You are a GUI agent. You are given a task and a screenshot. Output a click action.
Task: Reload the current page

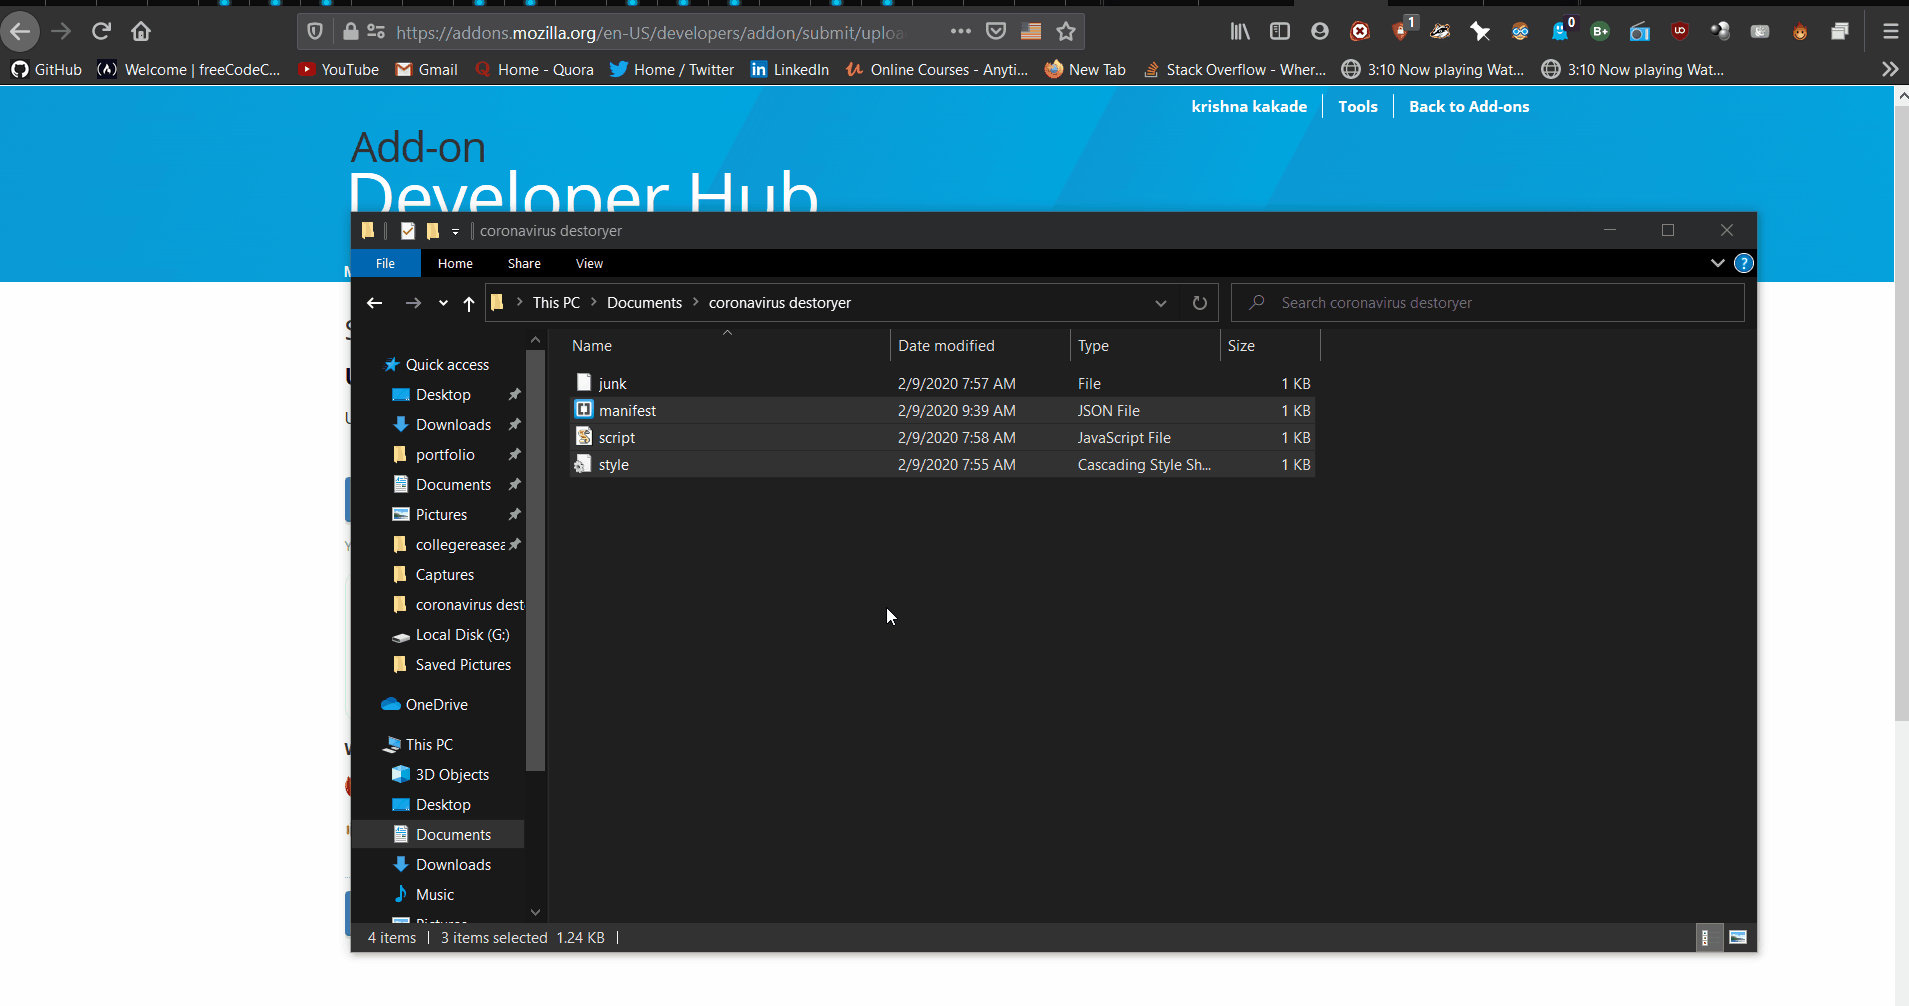click(x=101, y=31)
